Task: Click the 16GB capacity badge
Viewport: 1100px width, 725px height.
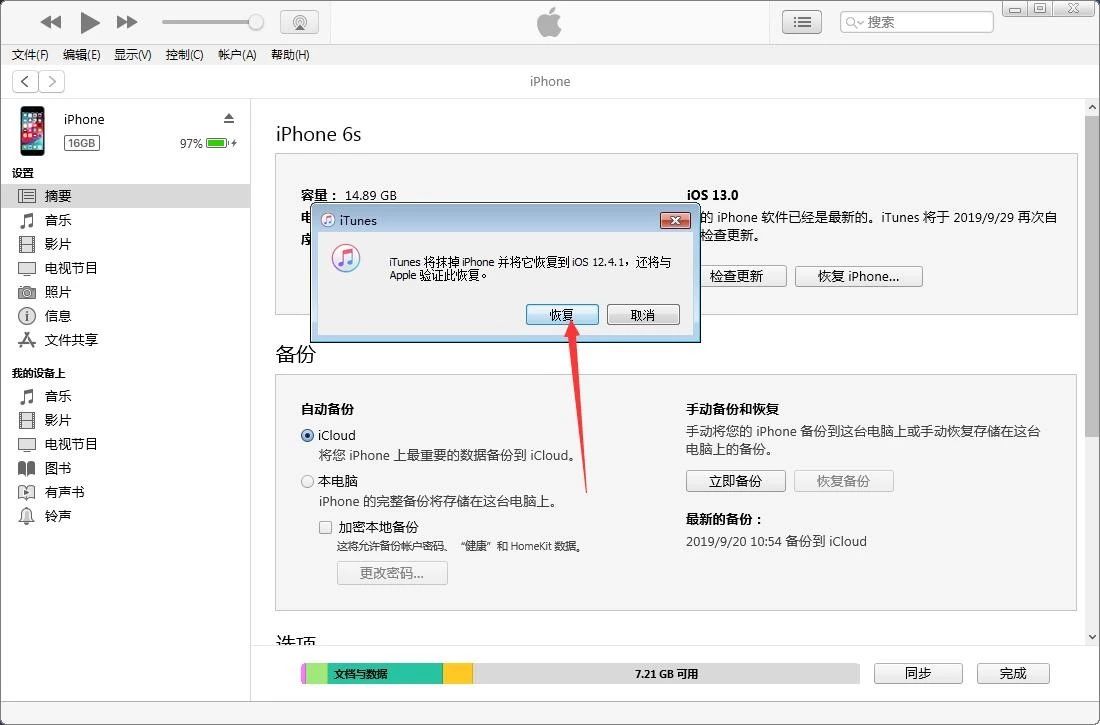Action: [x=82, y=143]
